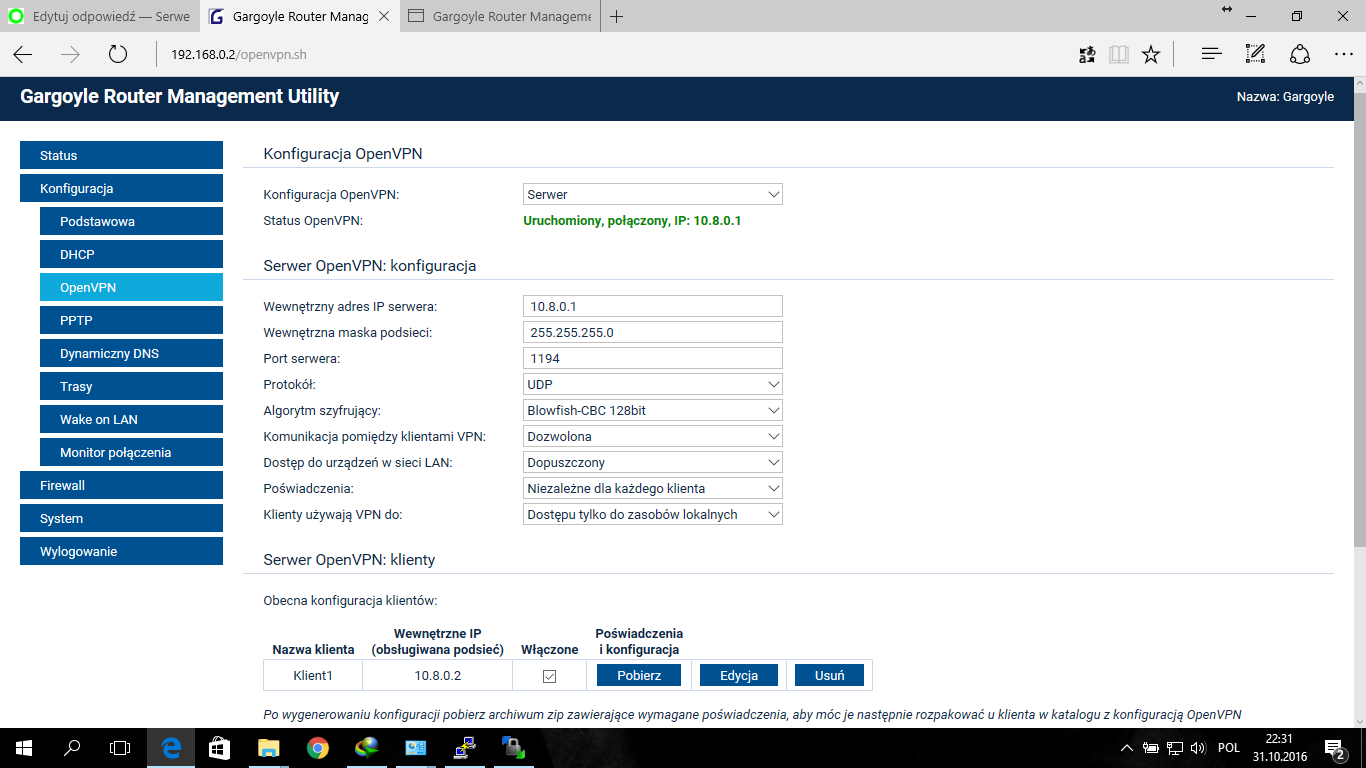Select the Konfiguracja menu section

click(121, 188)
